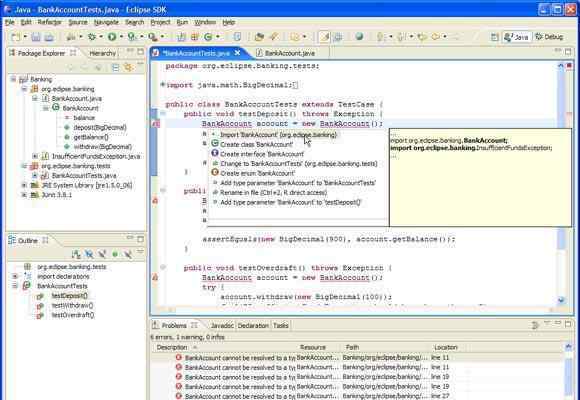Click the BankAccount class icon in Package Explorer
The image size is (580, 400).
[x=56, y=108]
